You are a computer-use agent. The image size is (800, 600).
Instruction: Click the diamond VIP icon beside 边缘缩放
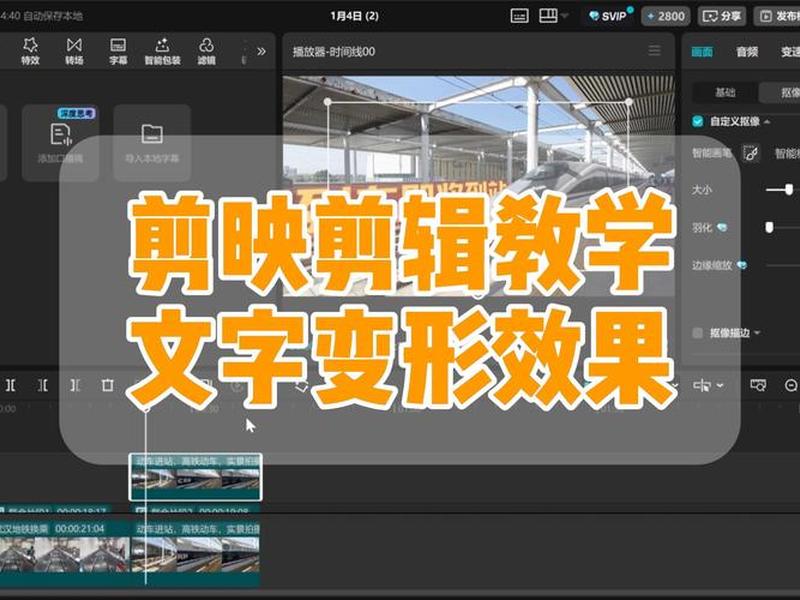(x=742, y=265)
